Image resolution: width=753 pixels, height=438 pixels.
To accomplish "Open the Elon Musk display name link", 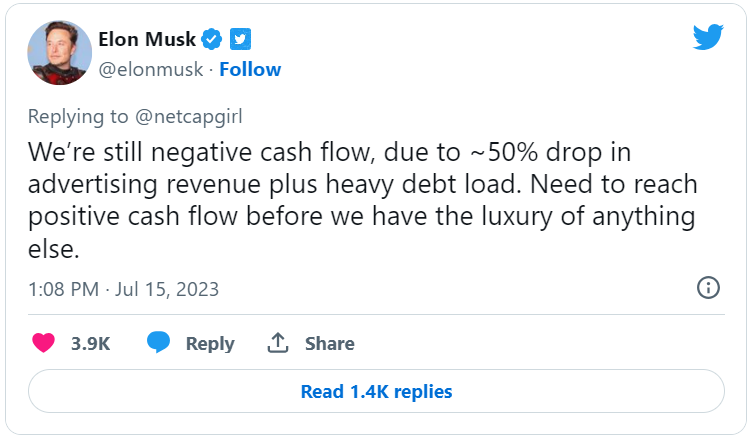I will pos(147,39).
